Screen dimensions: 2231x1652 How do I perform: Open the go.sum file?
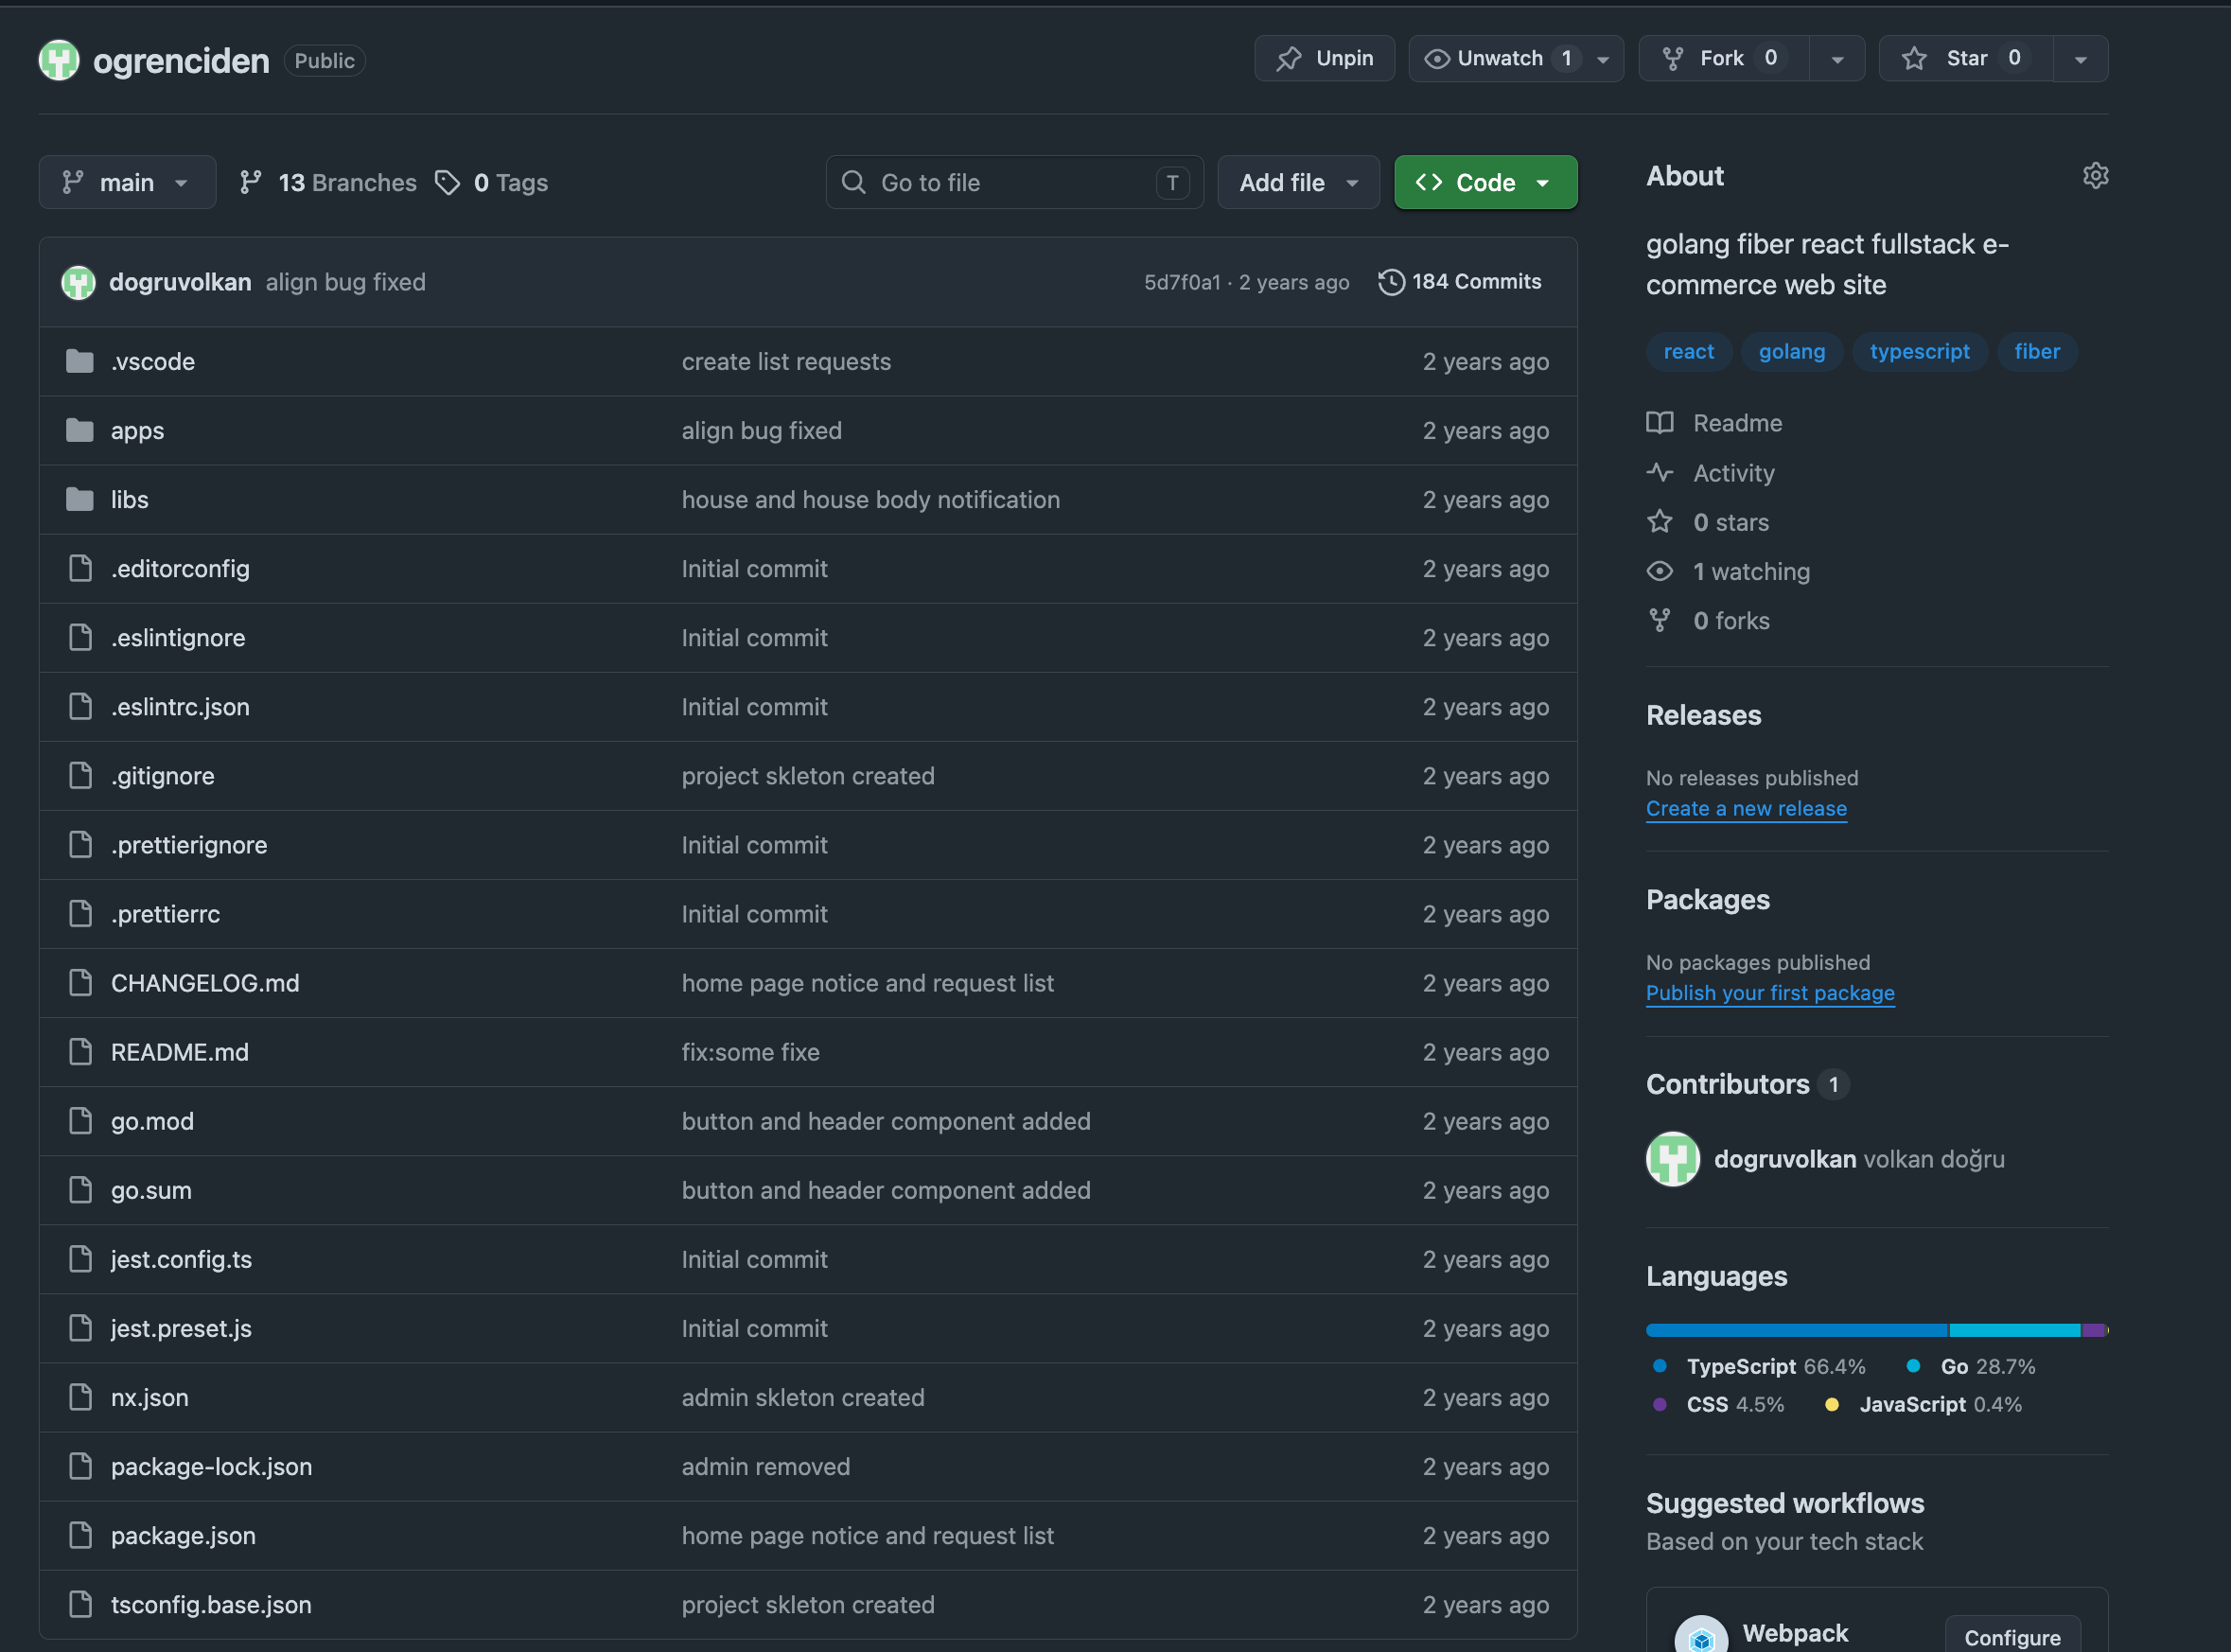click(151, 1190)
